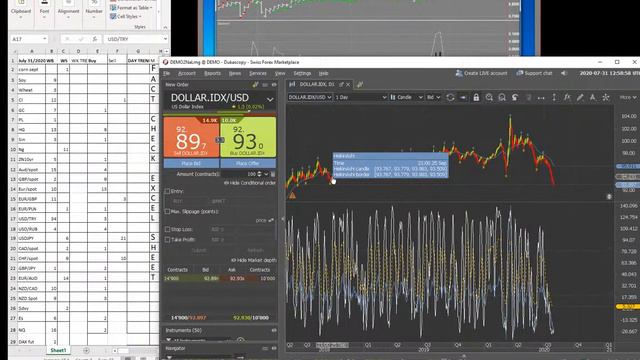Enable the Entry checkbox
Viewport: 640px width, 360px height.
pyautogui.click(x=167, y=191)
